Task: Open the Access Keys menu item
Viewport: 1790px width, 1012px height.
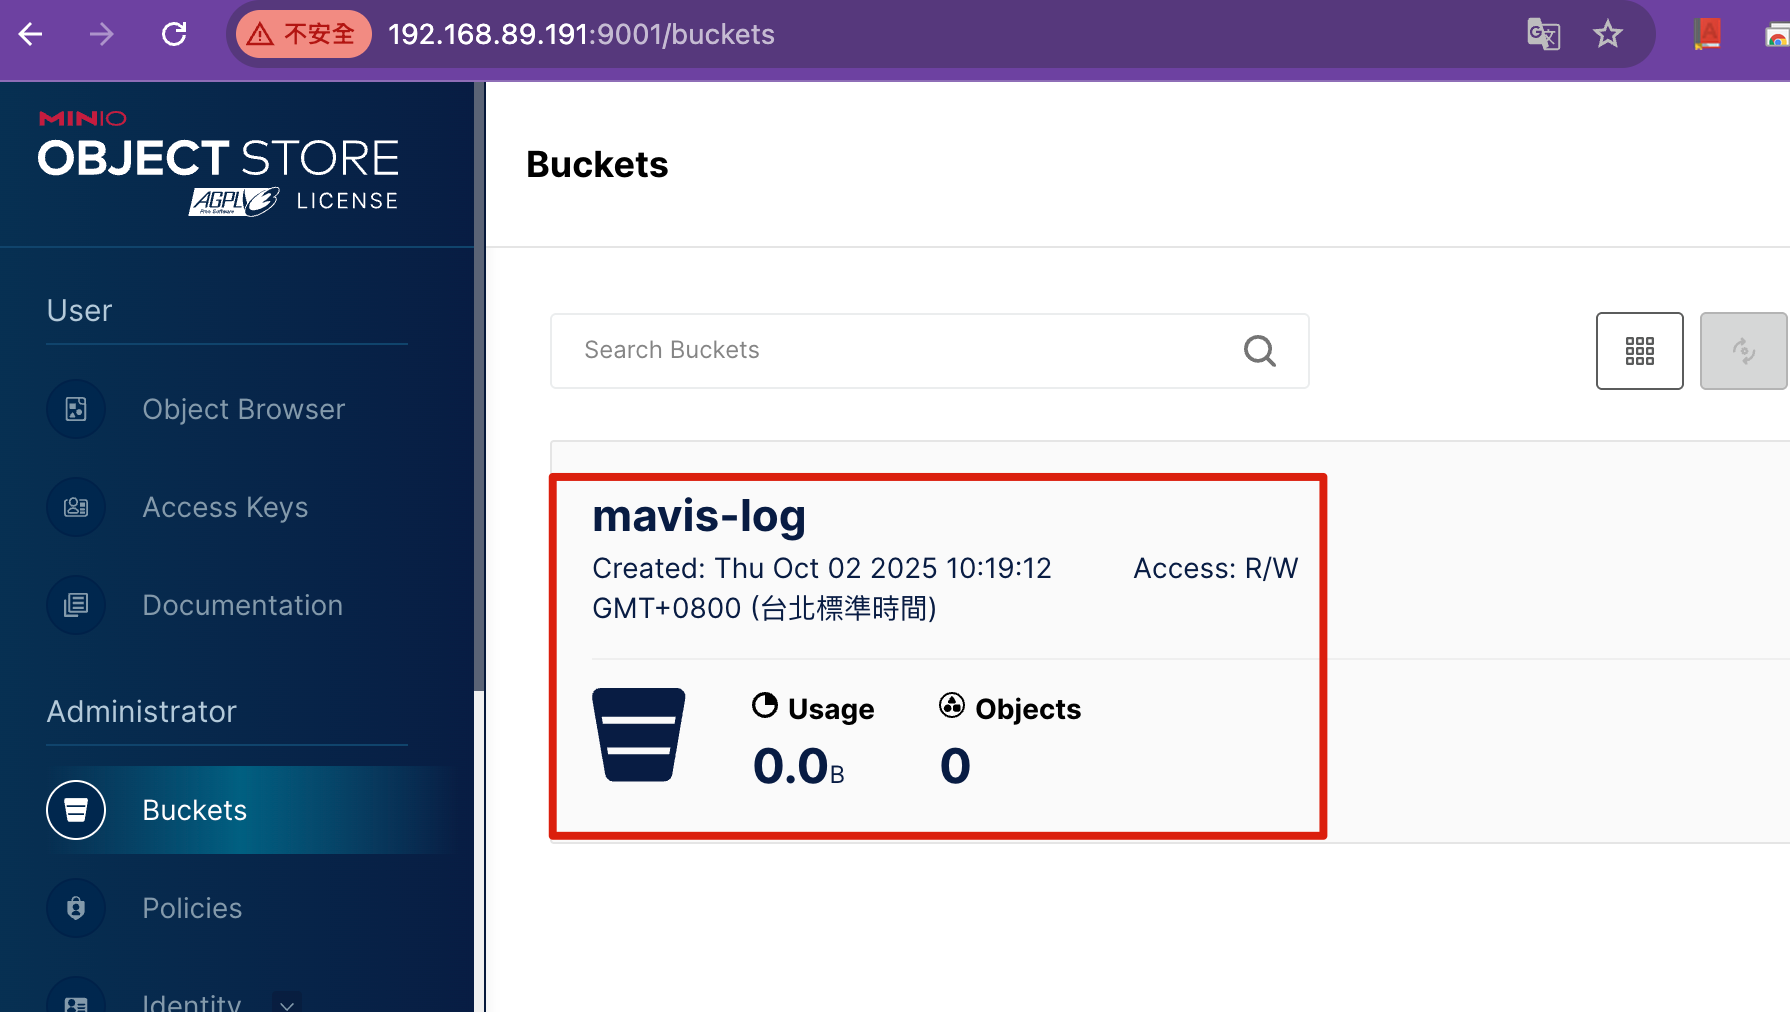Action: pyautogui.click(x=225, y=507)
